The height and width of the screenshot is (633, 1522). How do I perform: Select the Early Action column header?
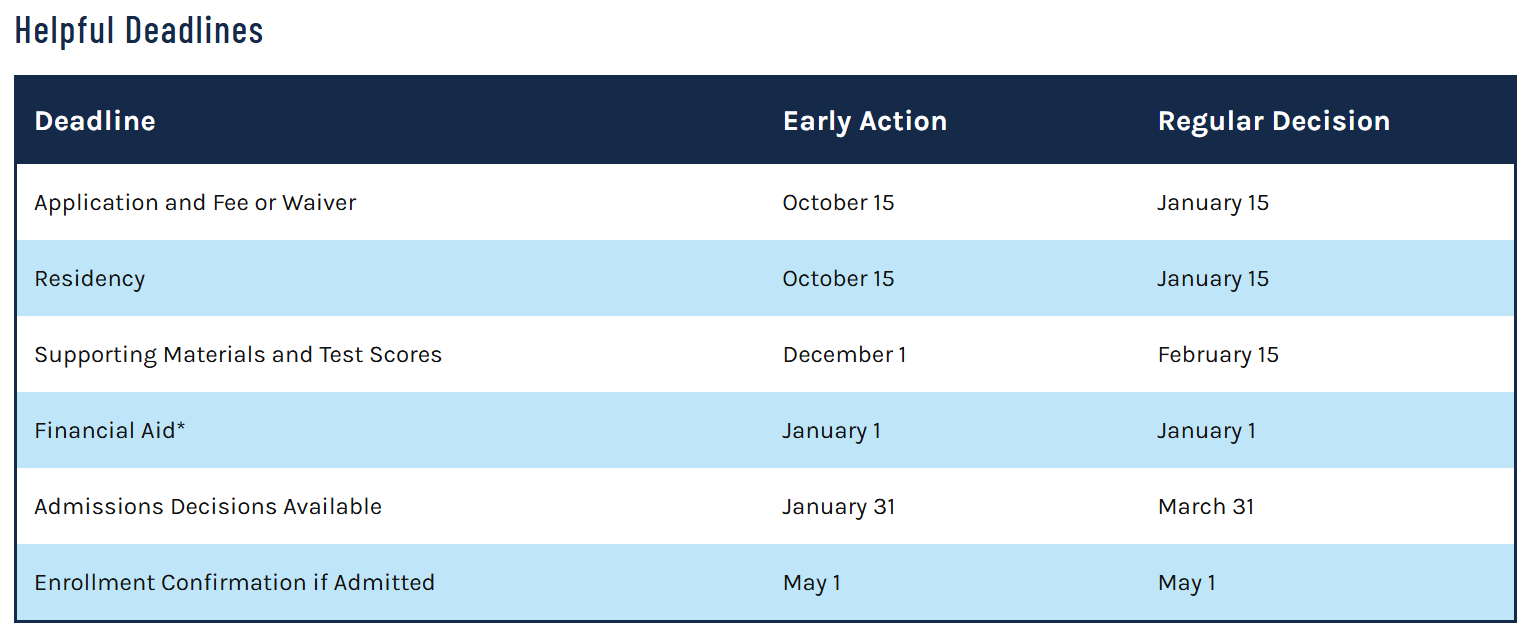pyautogui.click(x=865, y=121)
